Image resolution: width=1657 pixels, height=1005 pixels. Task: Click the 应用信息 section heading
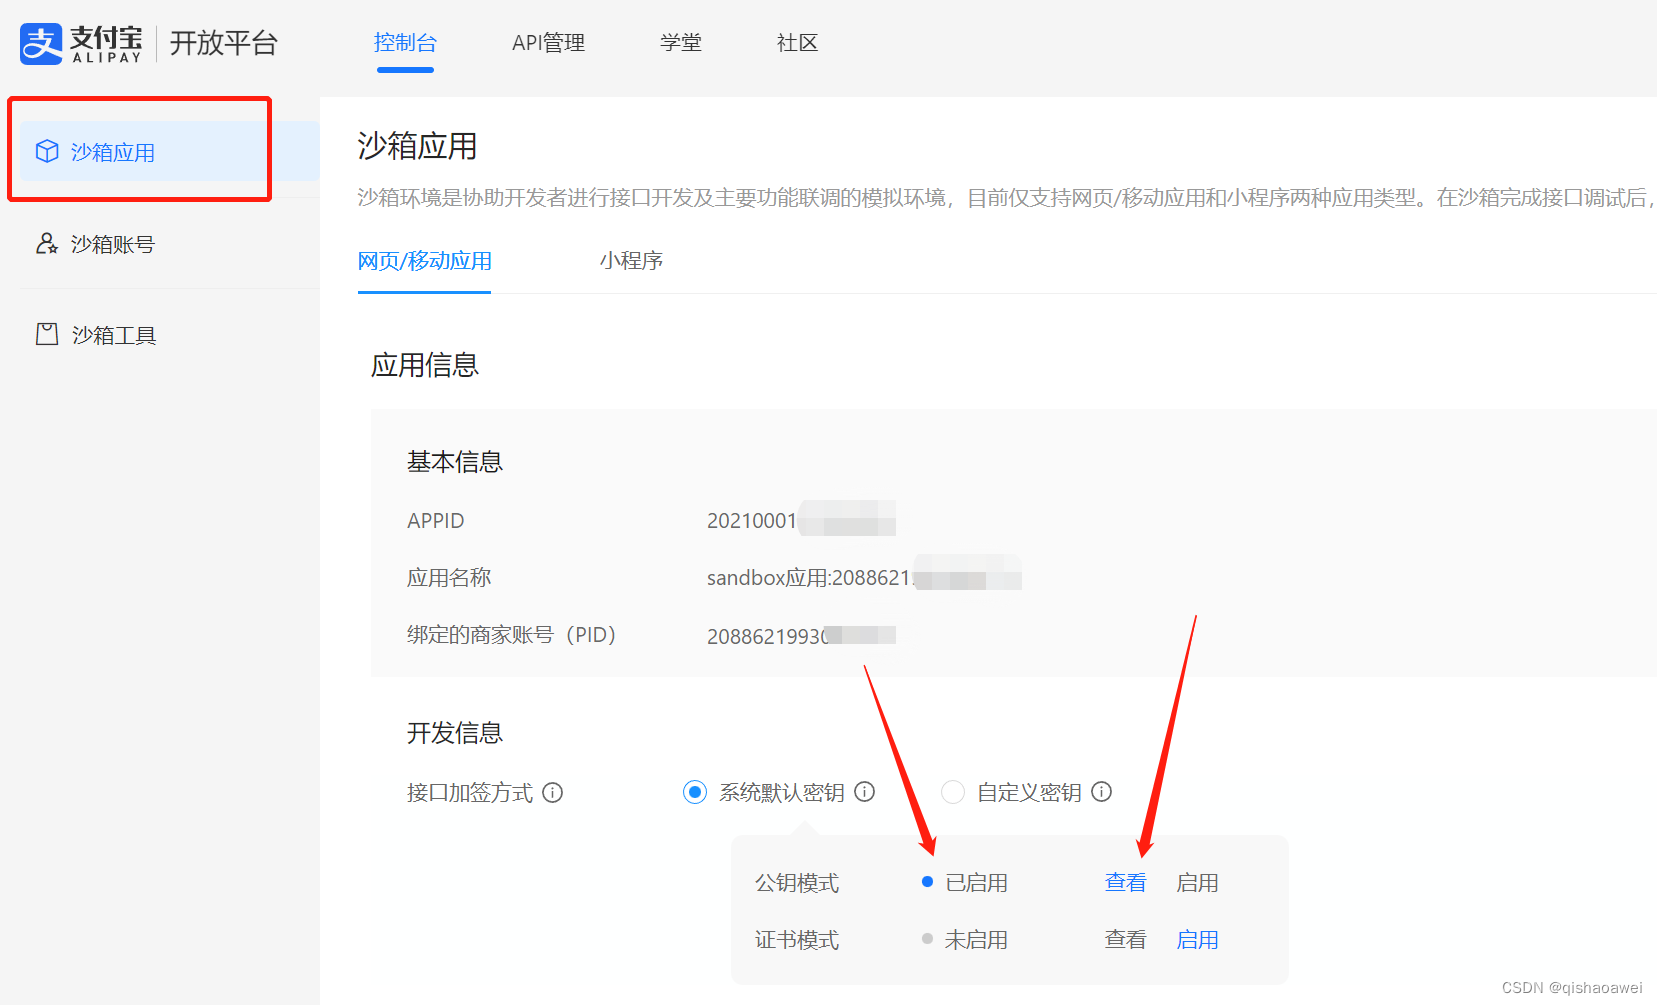pos(425,365)
